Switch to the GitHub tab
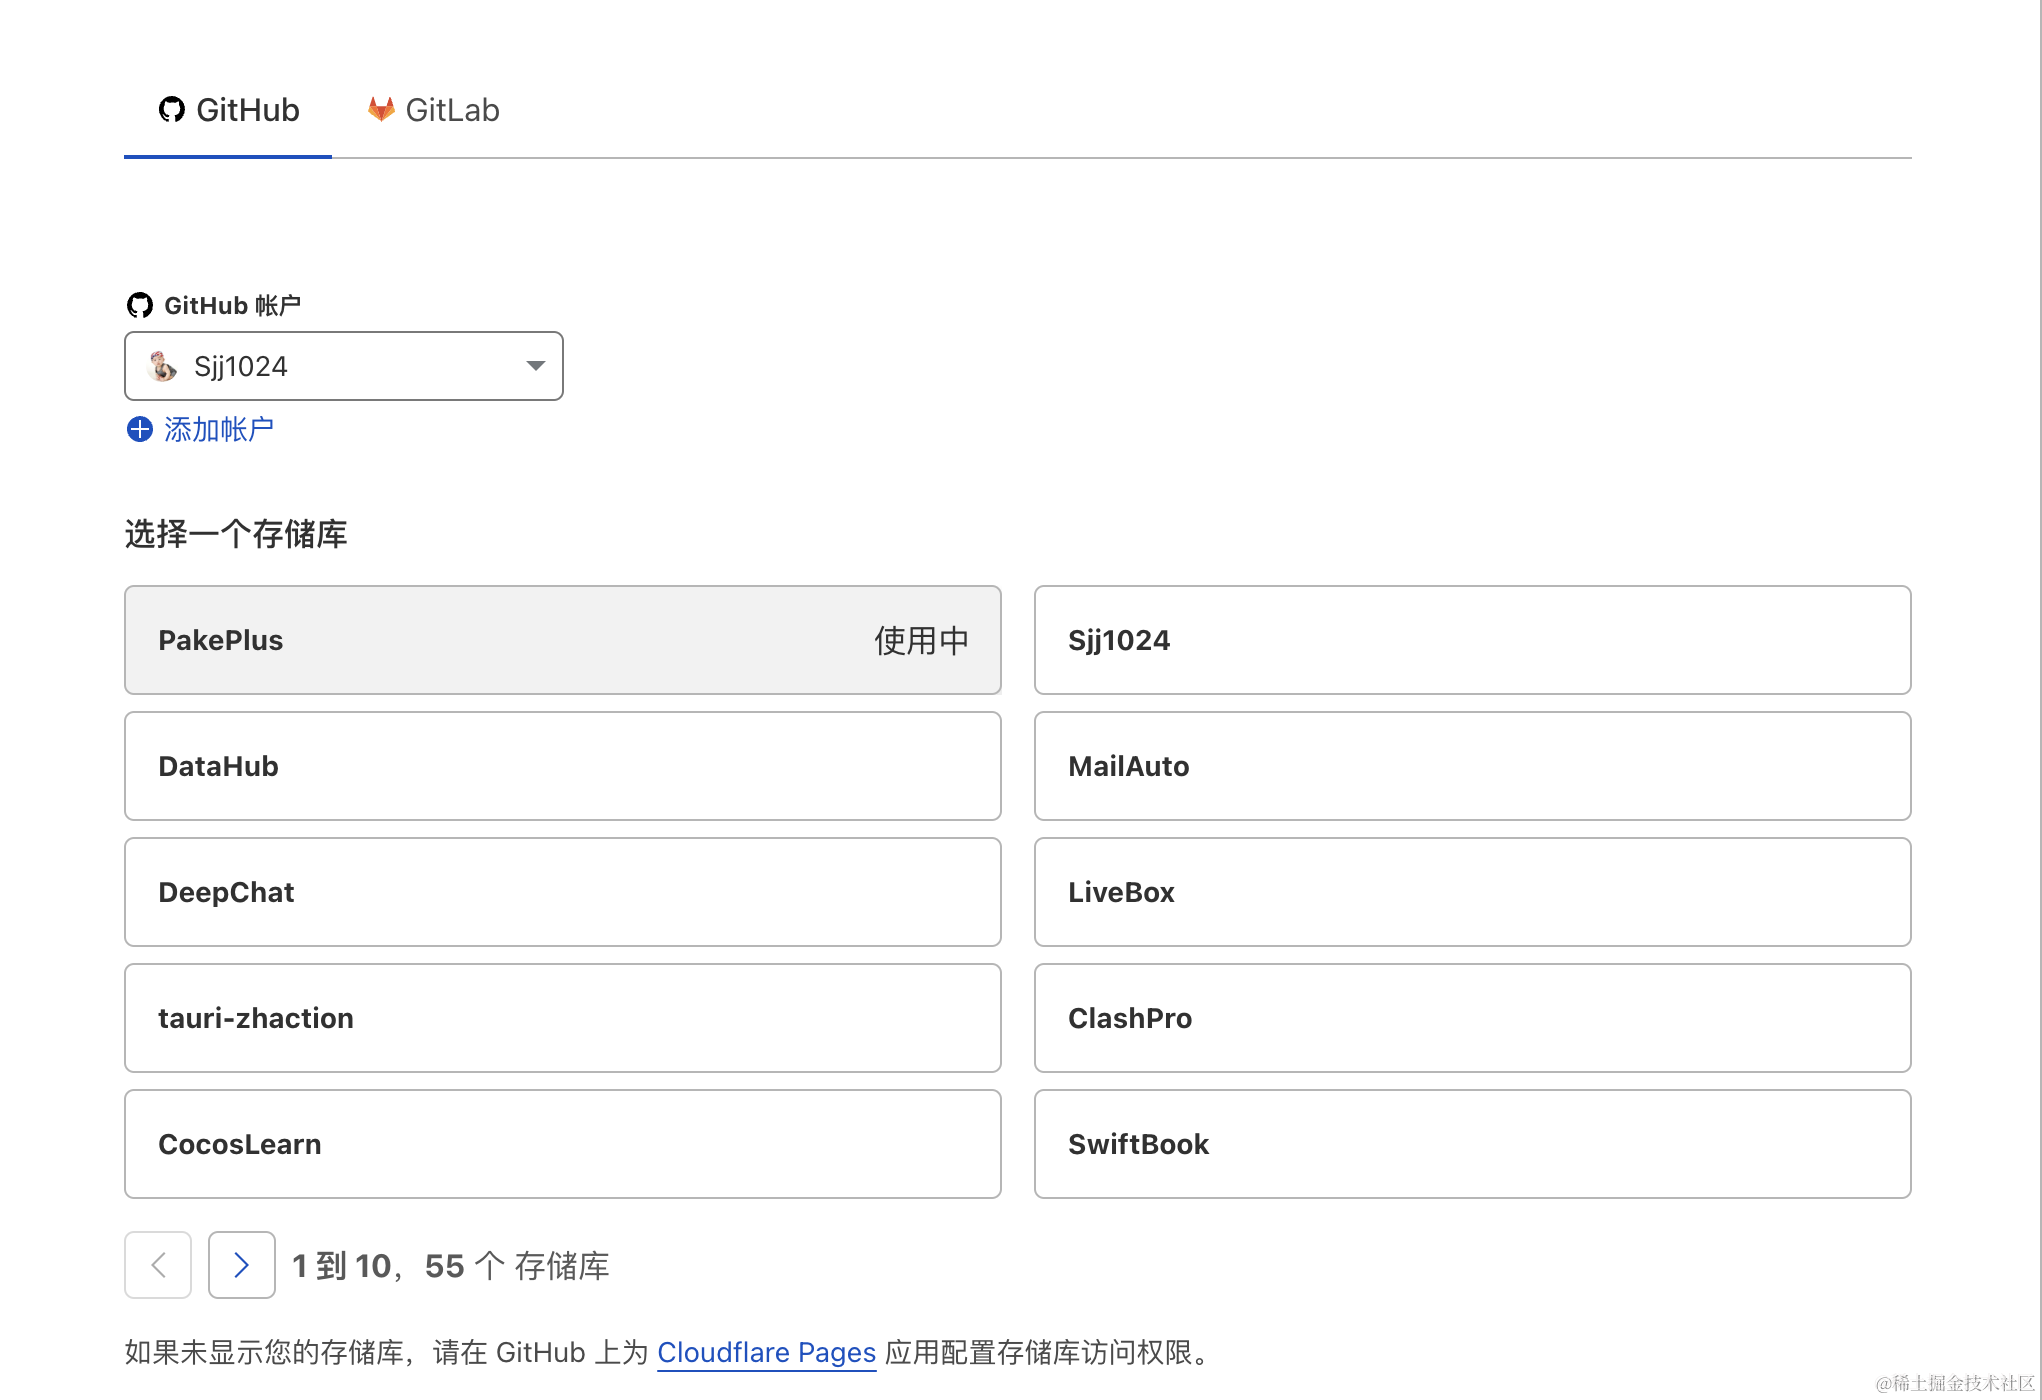2042x1400 pixels. pos(227,110)
